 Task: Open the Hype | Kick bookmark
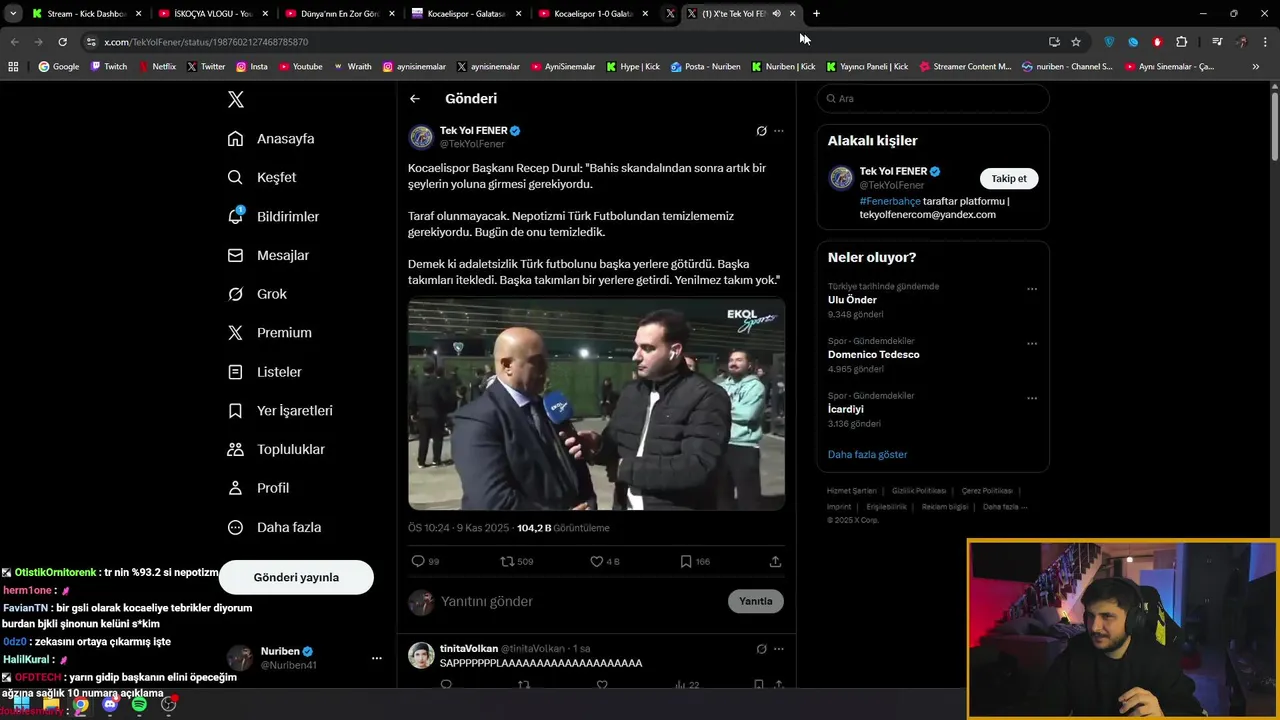(x=633, y=67)
